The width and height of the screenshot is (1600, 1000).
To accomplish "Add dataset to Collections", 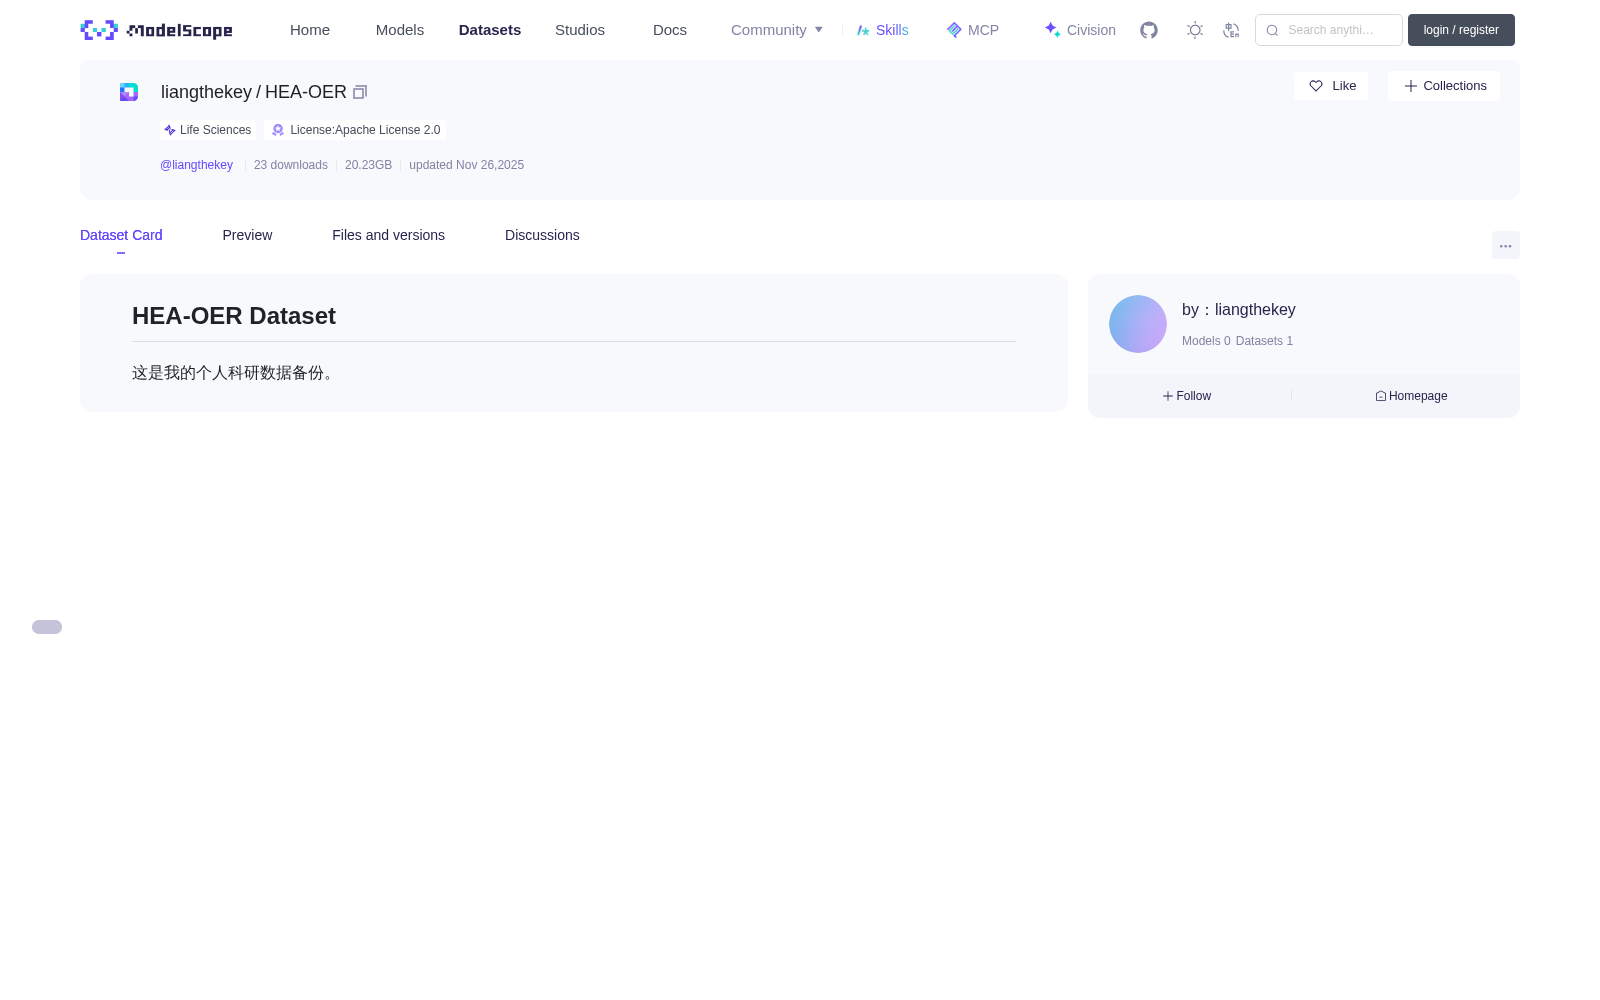I will (x=1444, y=86).
